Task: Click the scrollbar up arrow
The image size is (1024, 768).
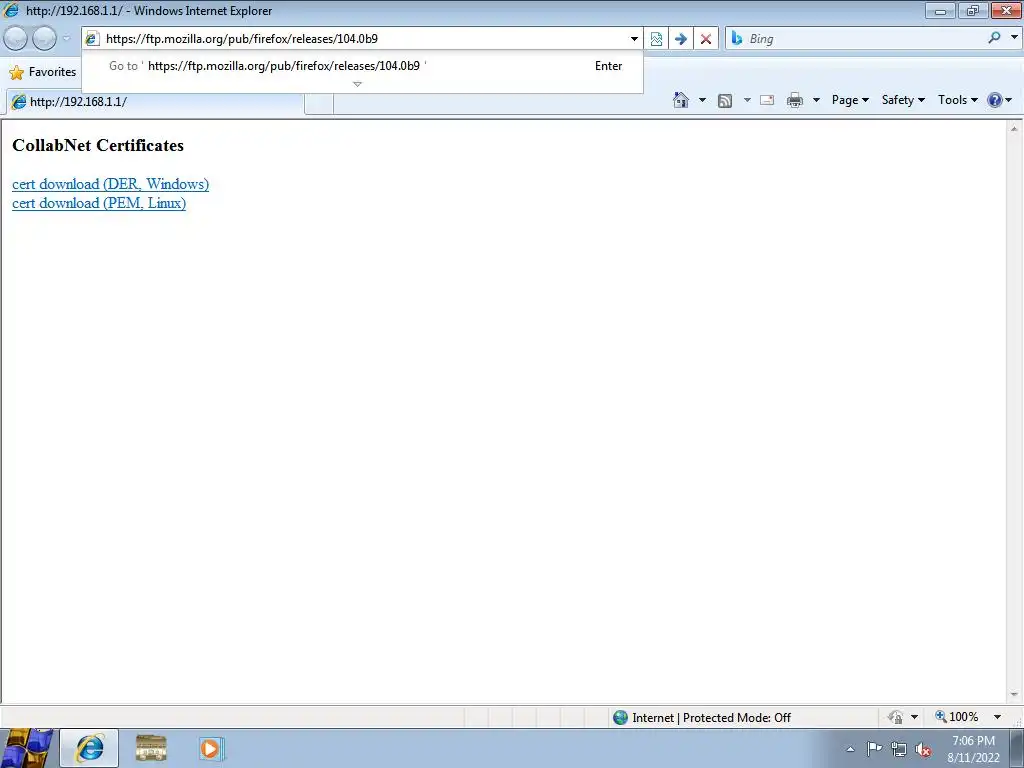Action: [x=1014, y=129]
